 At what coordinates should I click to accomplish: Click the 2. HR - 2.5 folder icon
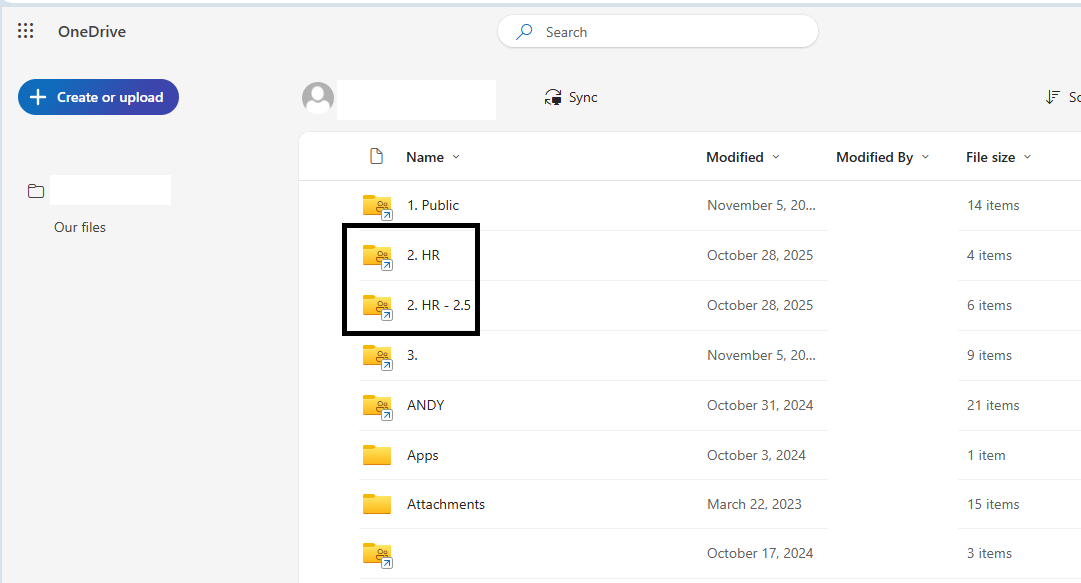tap(378, 307)
